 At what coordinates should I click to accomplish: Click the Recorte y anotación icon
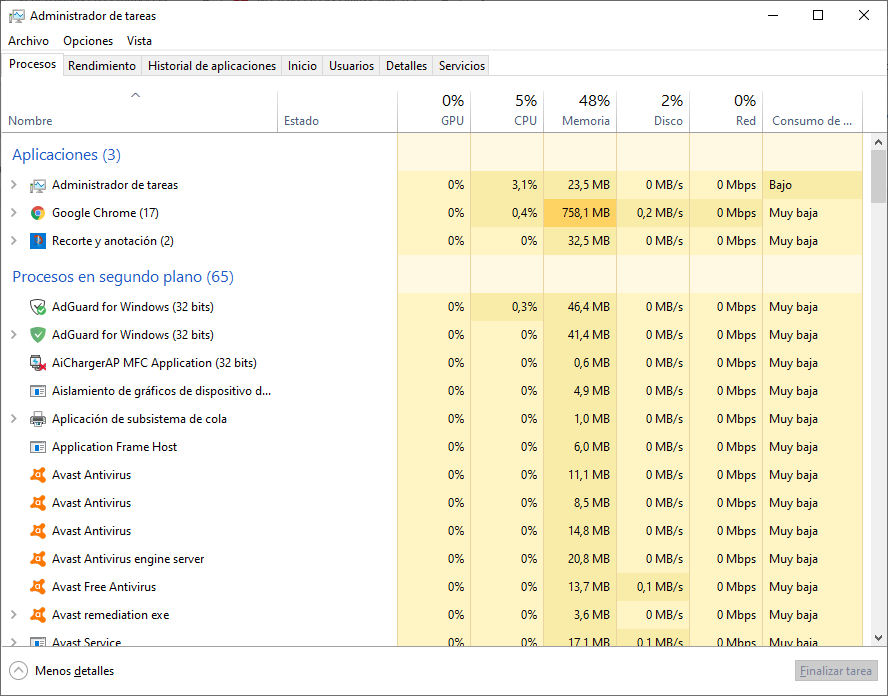37,241
